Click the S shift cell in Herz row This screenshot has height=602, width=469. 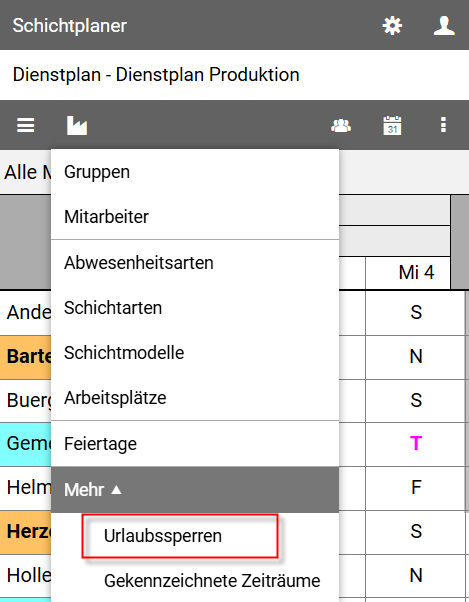pyautogui.click(x=416, y=532)
